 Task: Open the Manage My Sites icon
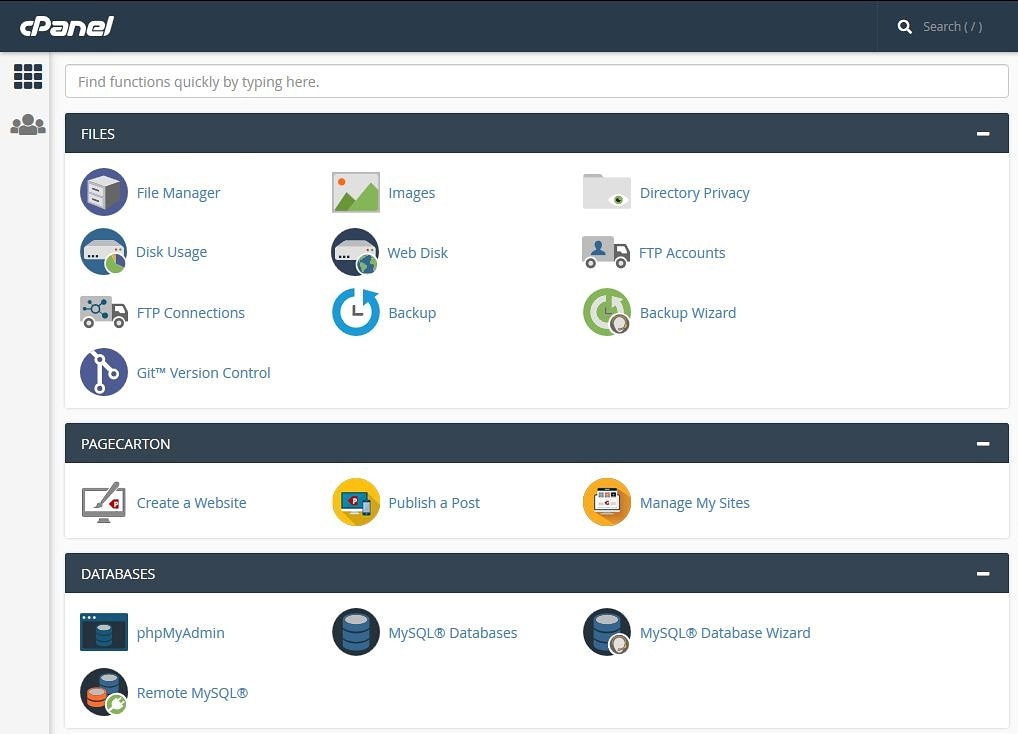point(607,502)
